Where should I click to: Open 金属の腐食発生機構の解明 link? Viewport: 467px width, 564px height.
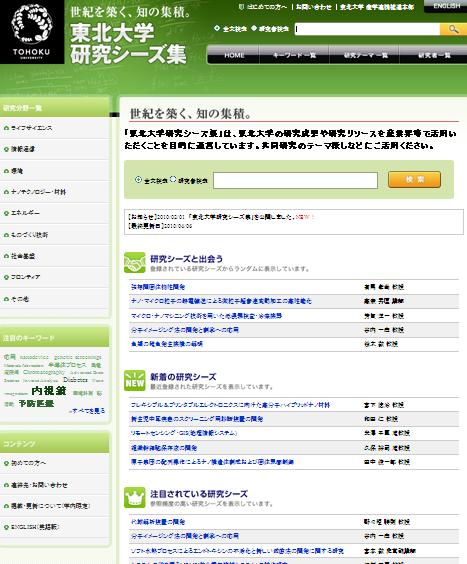coord(167,344)
